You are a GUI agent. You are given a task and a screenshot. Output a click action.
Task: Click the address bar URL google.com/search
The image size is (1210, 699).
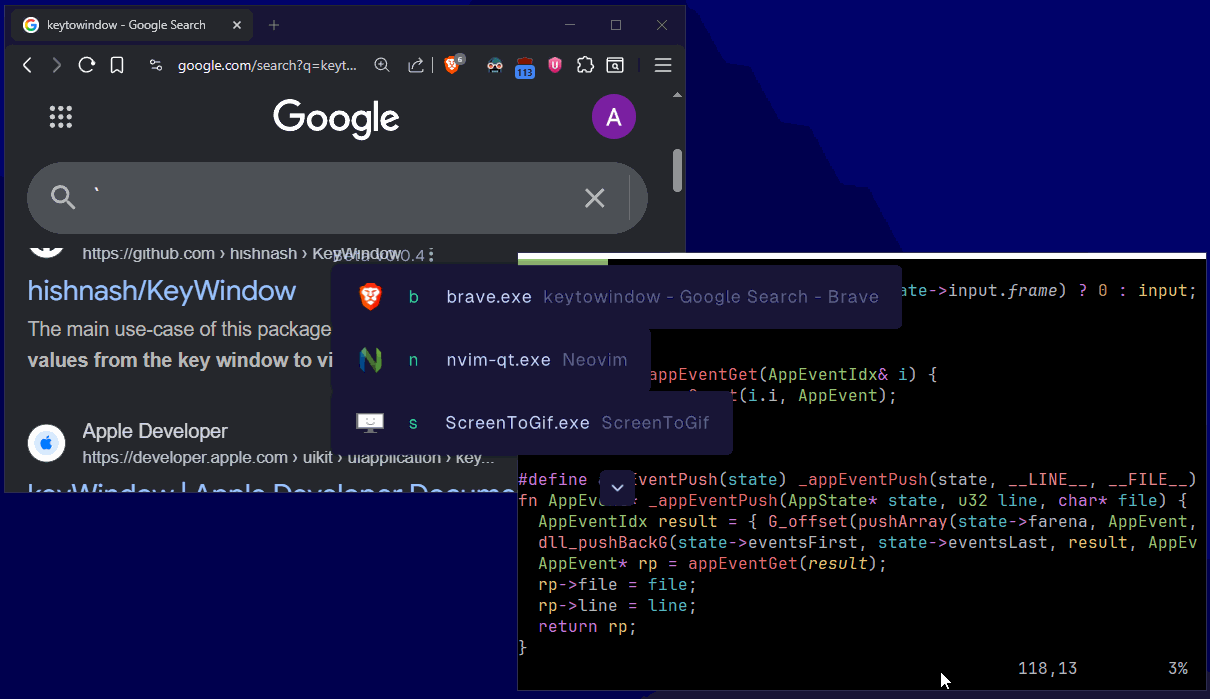pyautogui.click(x=267, y=65)
